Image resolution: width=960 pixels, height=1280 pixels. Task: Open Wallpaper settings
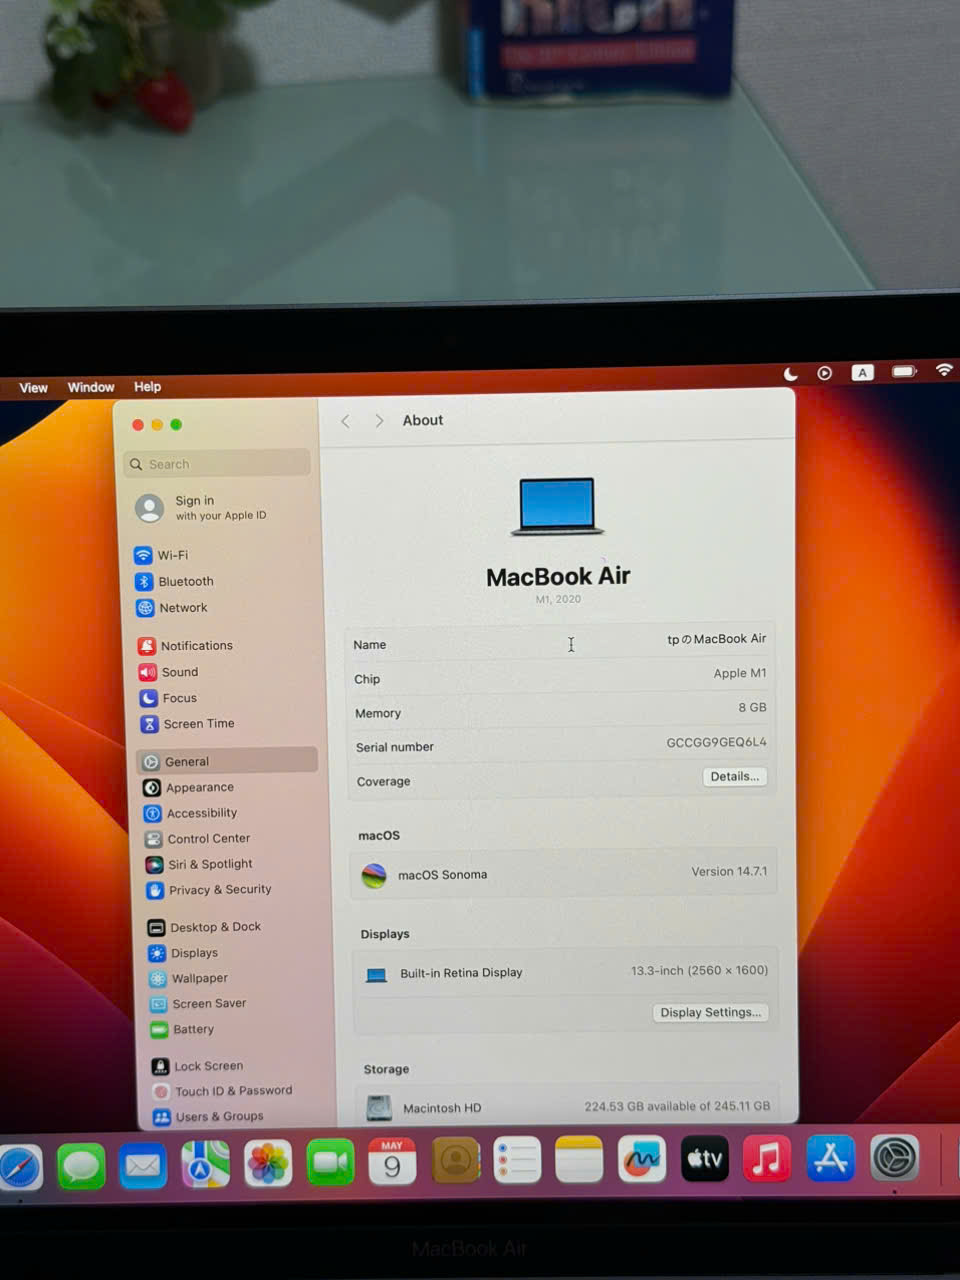189,978
